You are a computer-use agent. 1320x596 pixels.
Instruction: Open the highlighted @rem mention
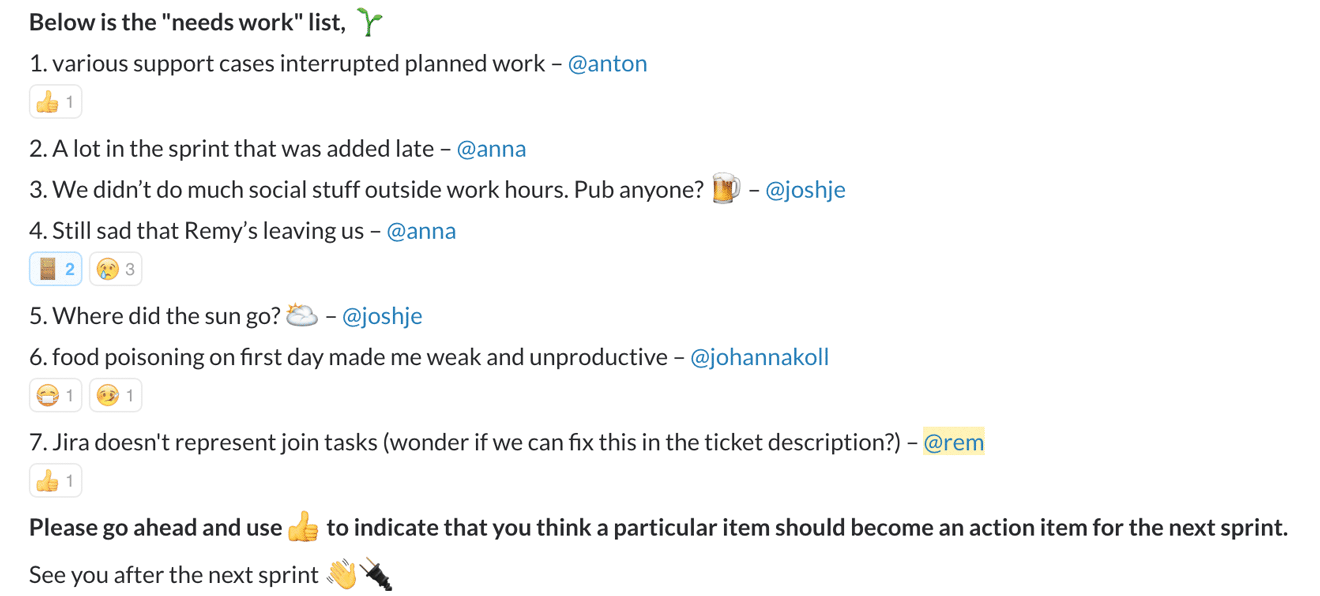(x=953, y=442)
